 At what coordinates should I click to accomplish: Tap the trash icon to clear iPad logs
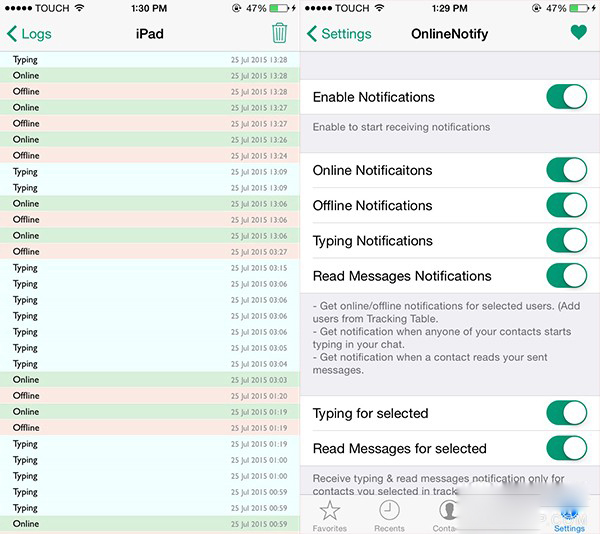pyautogui.click(x=279, y=33)
